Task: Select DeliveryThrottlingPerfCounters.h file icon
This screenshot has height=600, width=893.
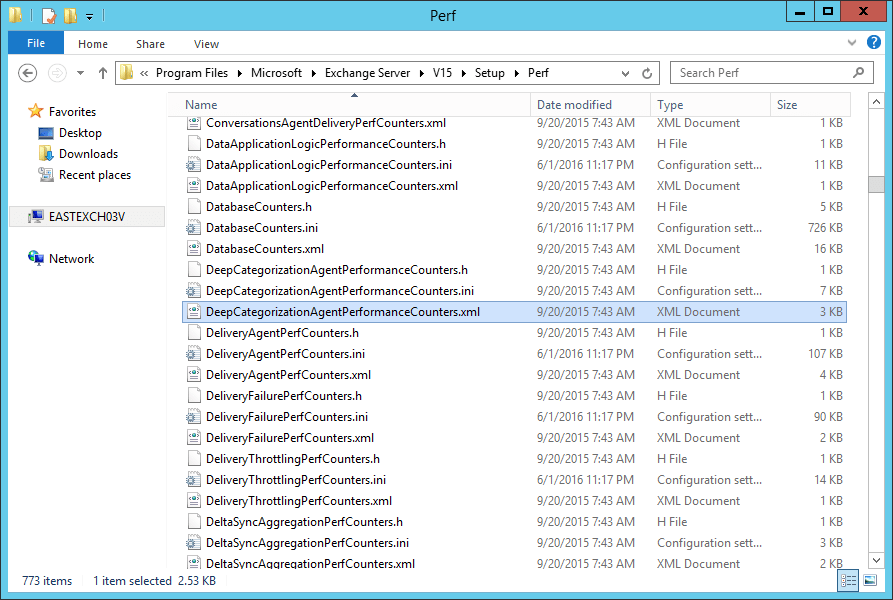Action: click(x=194, y=459)
